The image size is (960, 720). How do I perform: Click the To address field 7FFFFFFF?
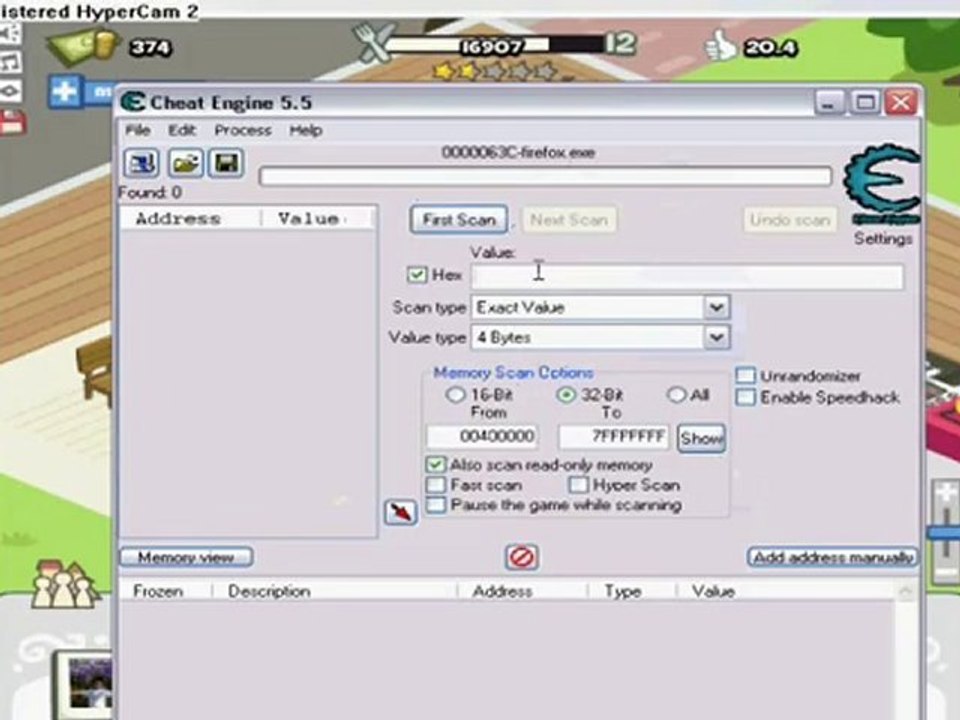(x=614, y=437)
